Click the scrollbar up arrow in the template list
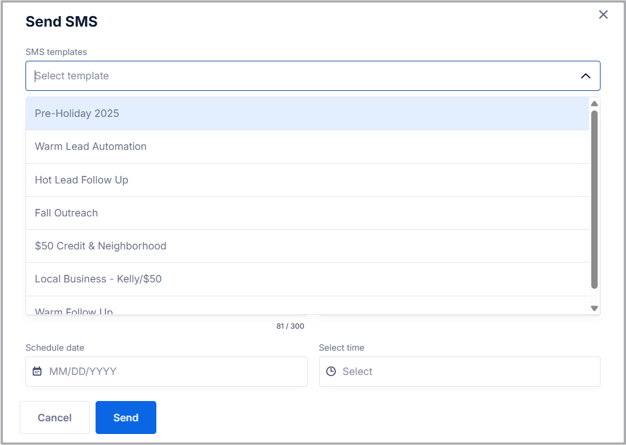Screen dimensions: 626x445 click(x=594, y=104)
